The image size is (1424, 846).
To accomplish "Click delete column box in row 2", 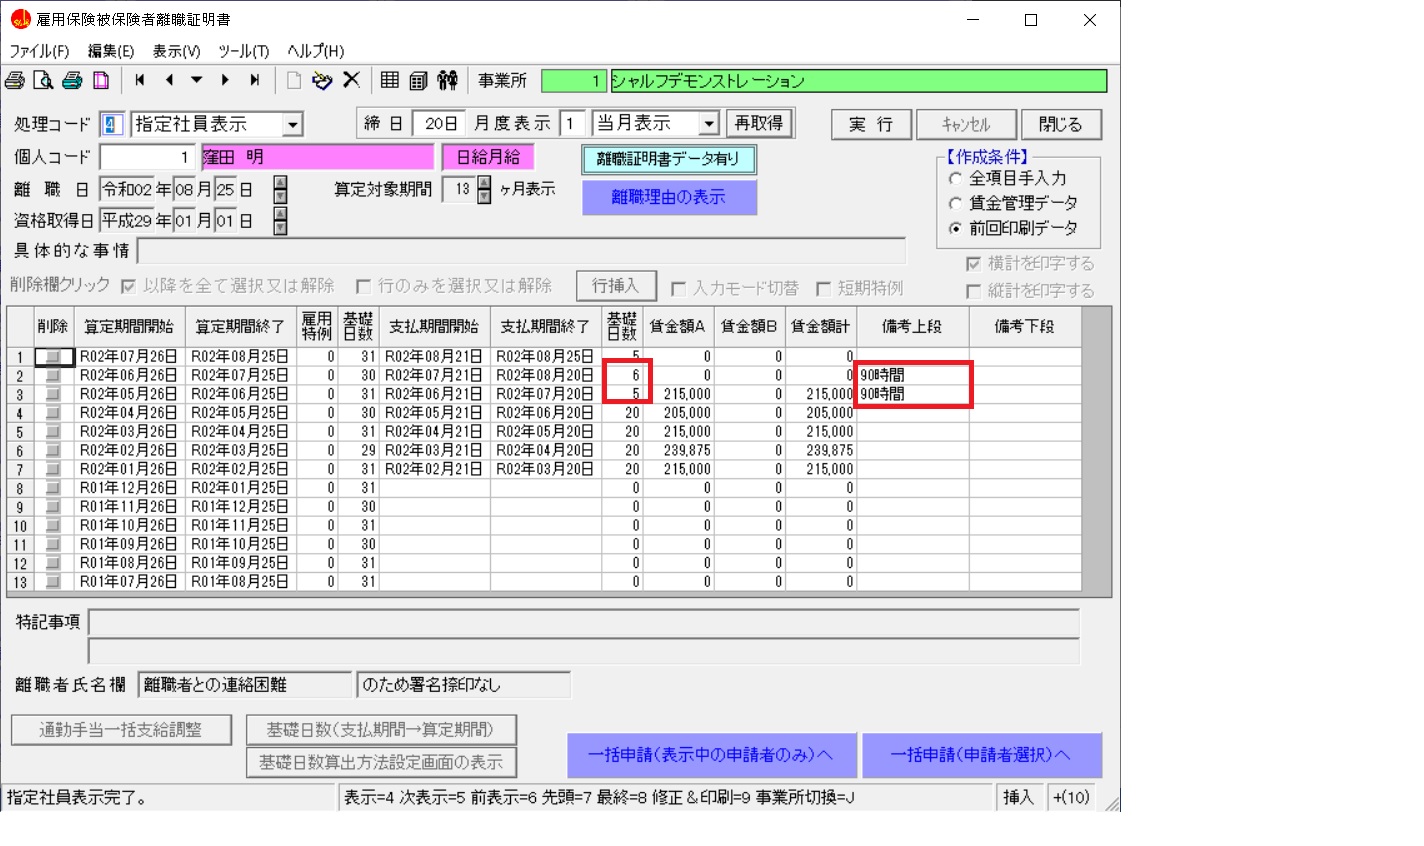I will click(x=52, y=376).
